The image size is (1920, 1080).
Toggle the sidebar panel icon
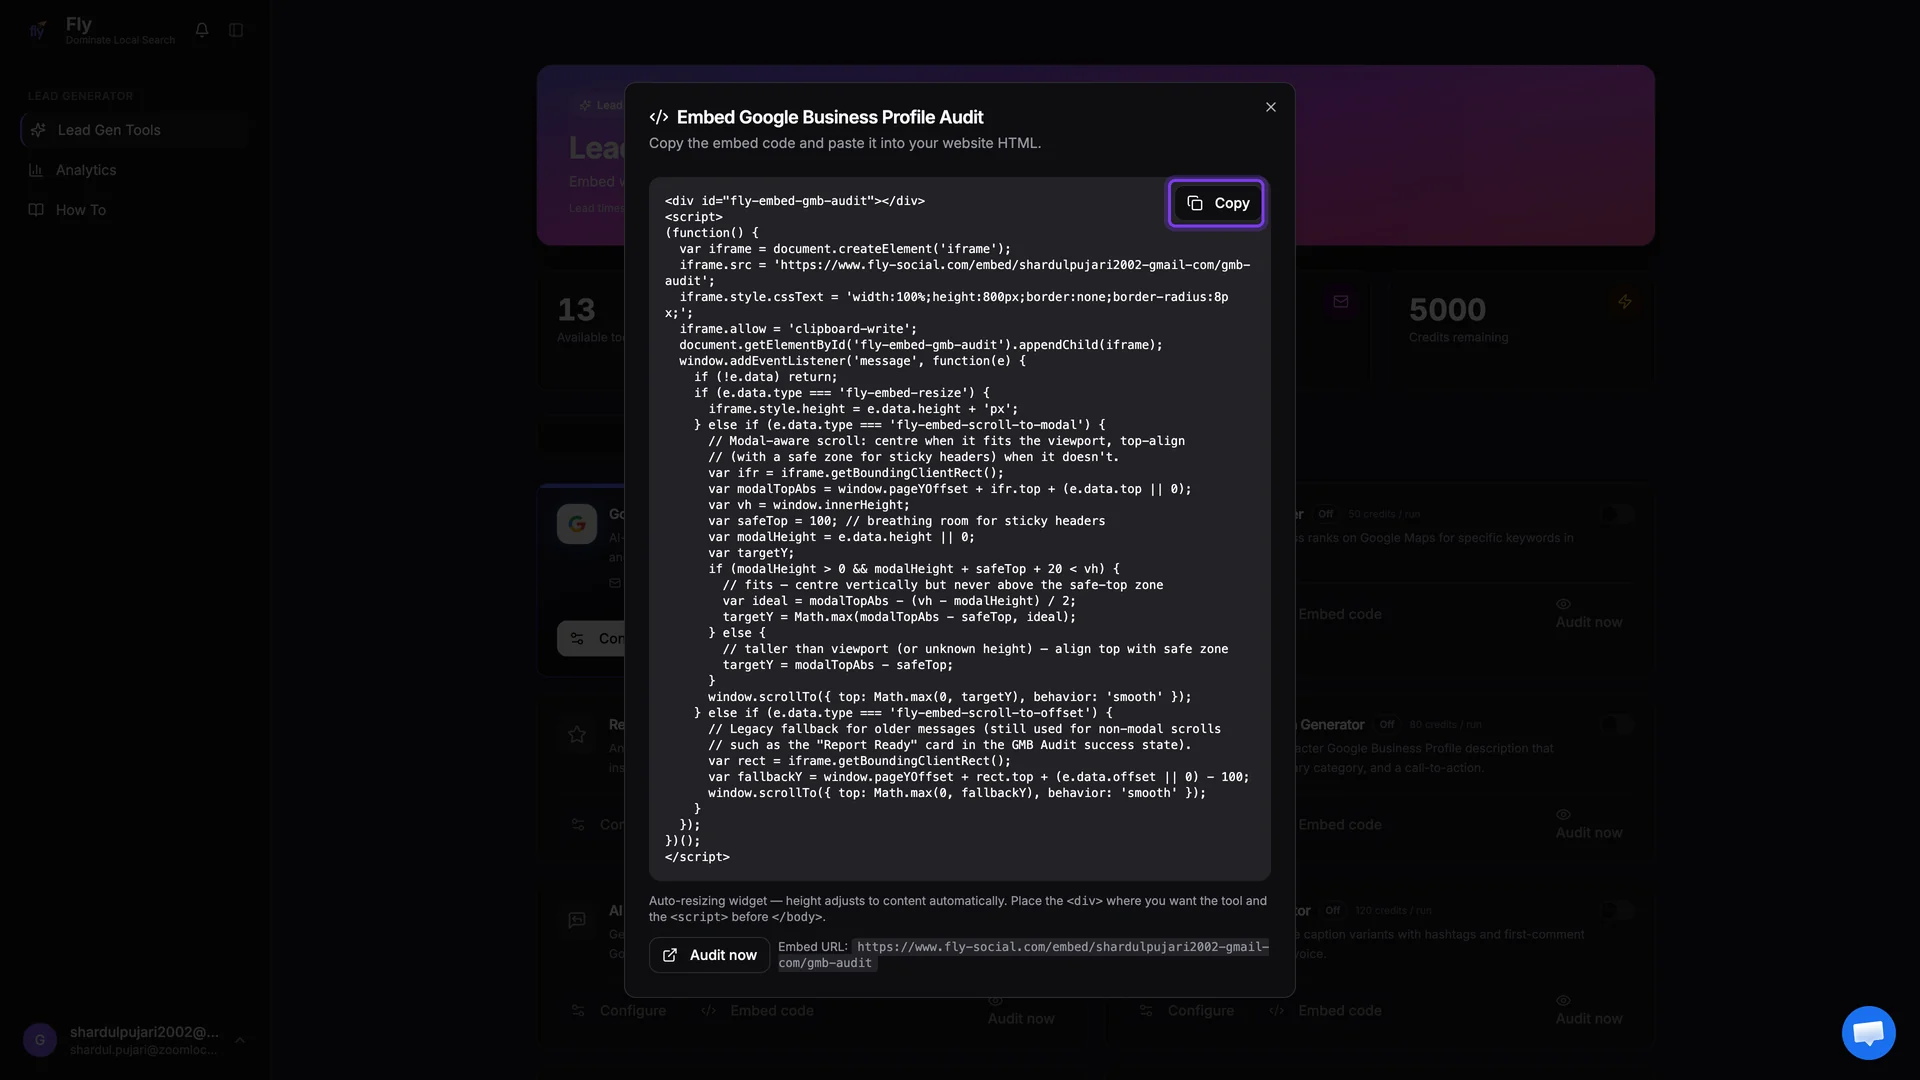[x=236, y=30]
